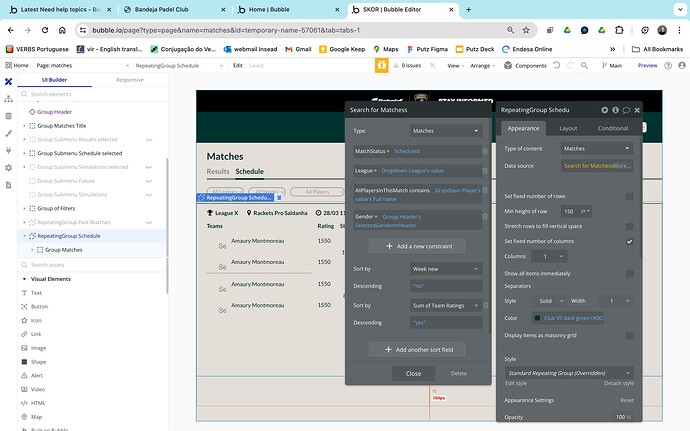
Task: Open the Settings gear icon in left sidebar
Action: pyautogui.click(x=8, y=168)
